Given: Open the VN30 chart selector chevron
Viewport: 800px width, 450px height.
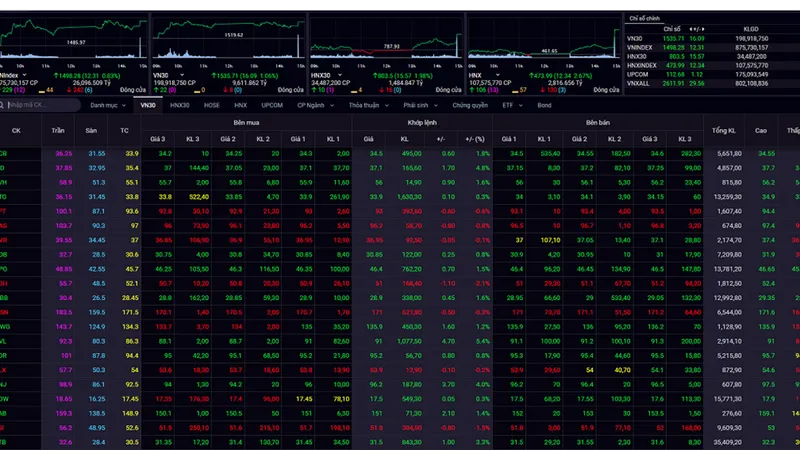Looking at the screenshot, I should pos(182,75).
